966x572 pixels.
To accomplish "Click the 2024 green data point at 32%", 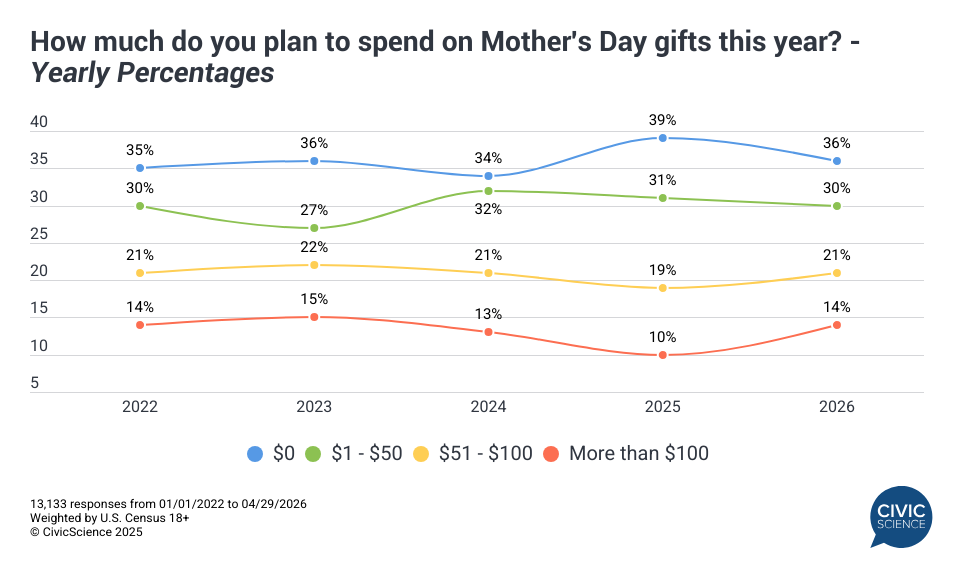I will click(488, 191).
